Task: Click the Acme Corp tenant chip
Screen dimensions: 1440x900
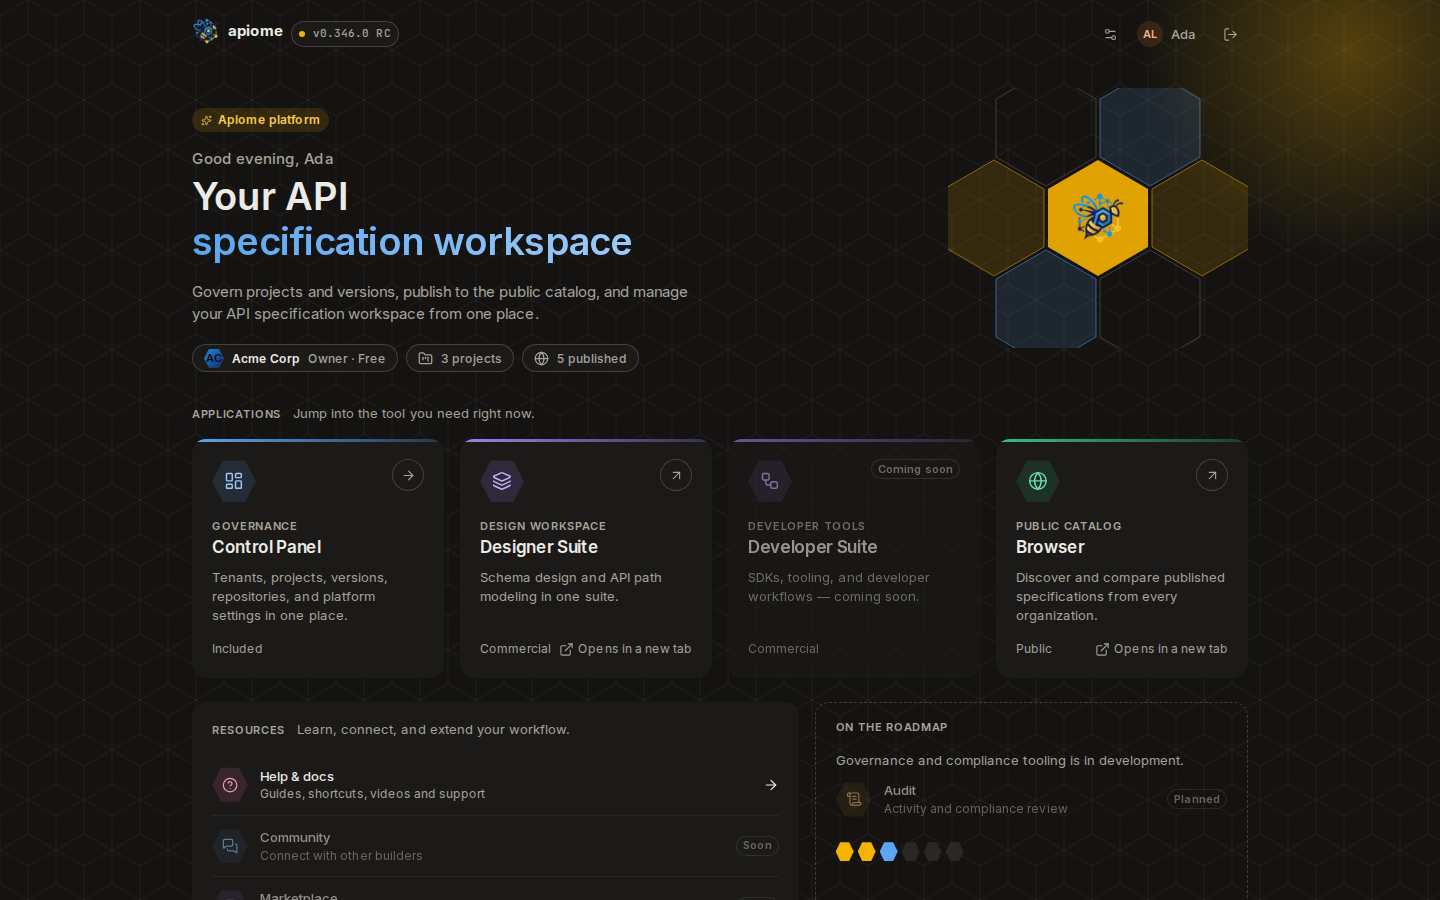Action: coord(295,358)
